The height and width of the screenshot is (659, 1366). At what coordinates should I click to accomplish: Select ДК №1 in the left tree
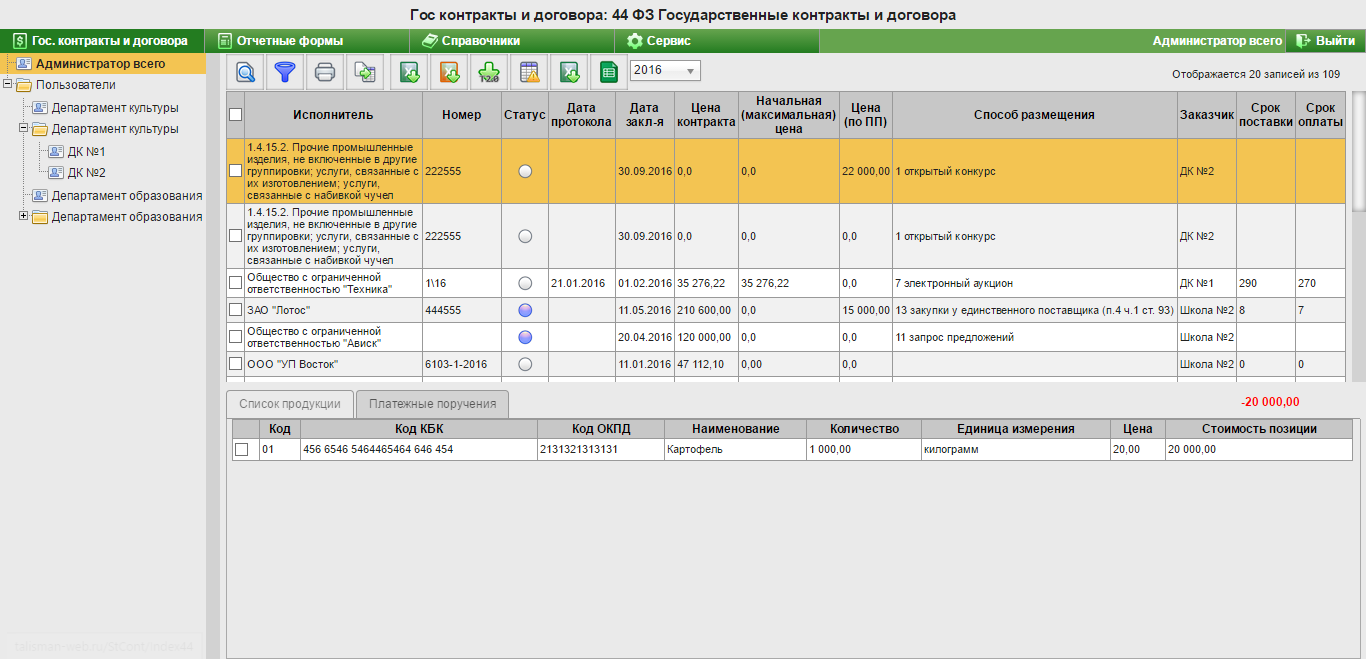[x=86, y=151]
